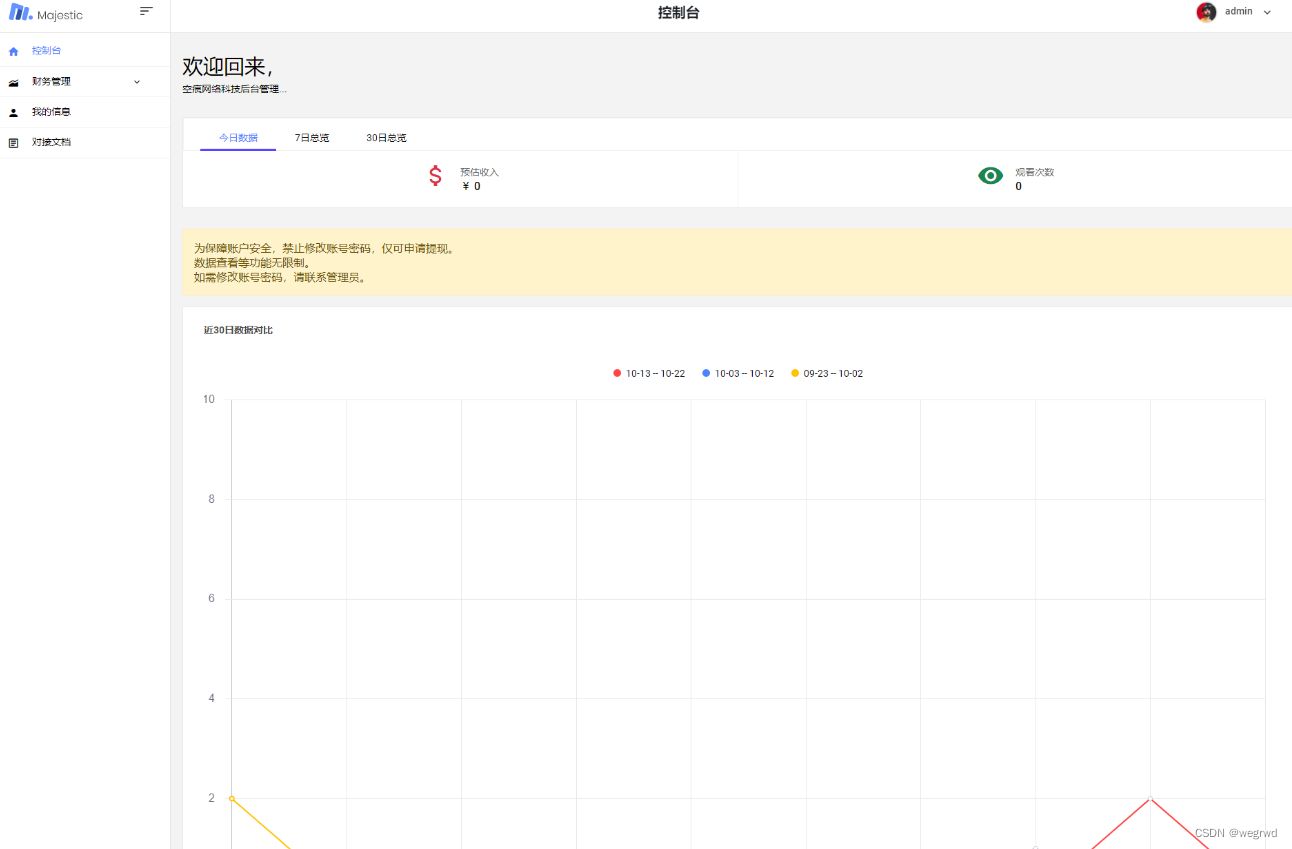Open the admin dropdown arrow

click(1267, 13)
